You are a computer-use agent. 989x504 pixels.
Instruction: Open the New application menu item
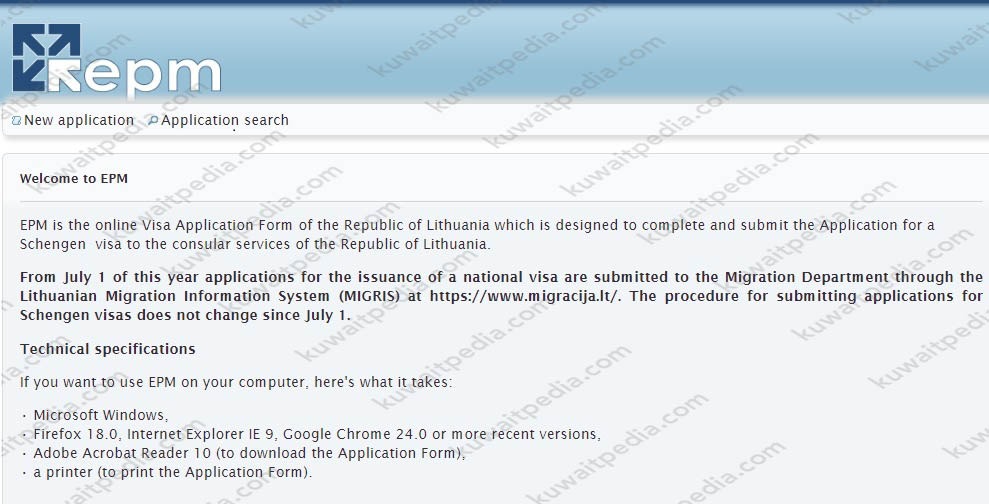[79, 120]
